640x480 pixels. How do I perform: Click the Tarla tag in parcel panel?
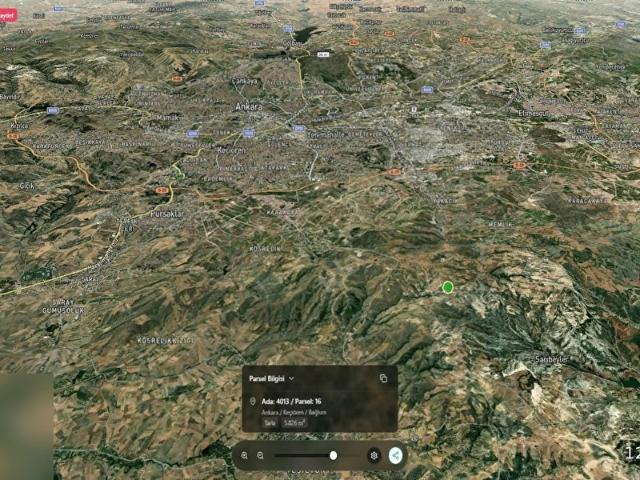point(270,423)
